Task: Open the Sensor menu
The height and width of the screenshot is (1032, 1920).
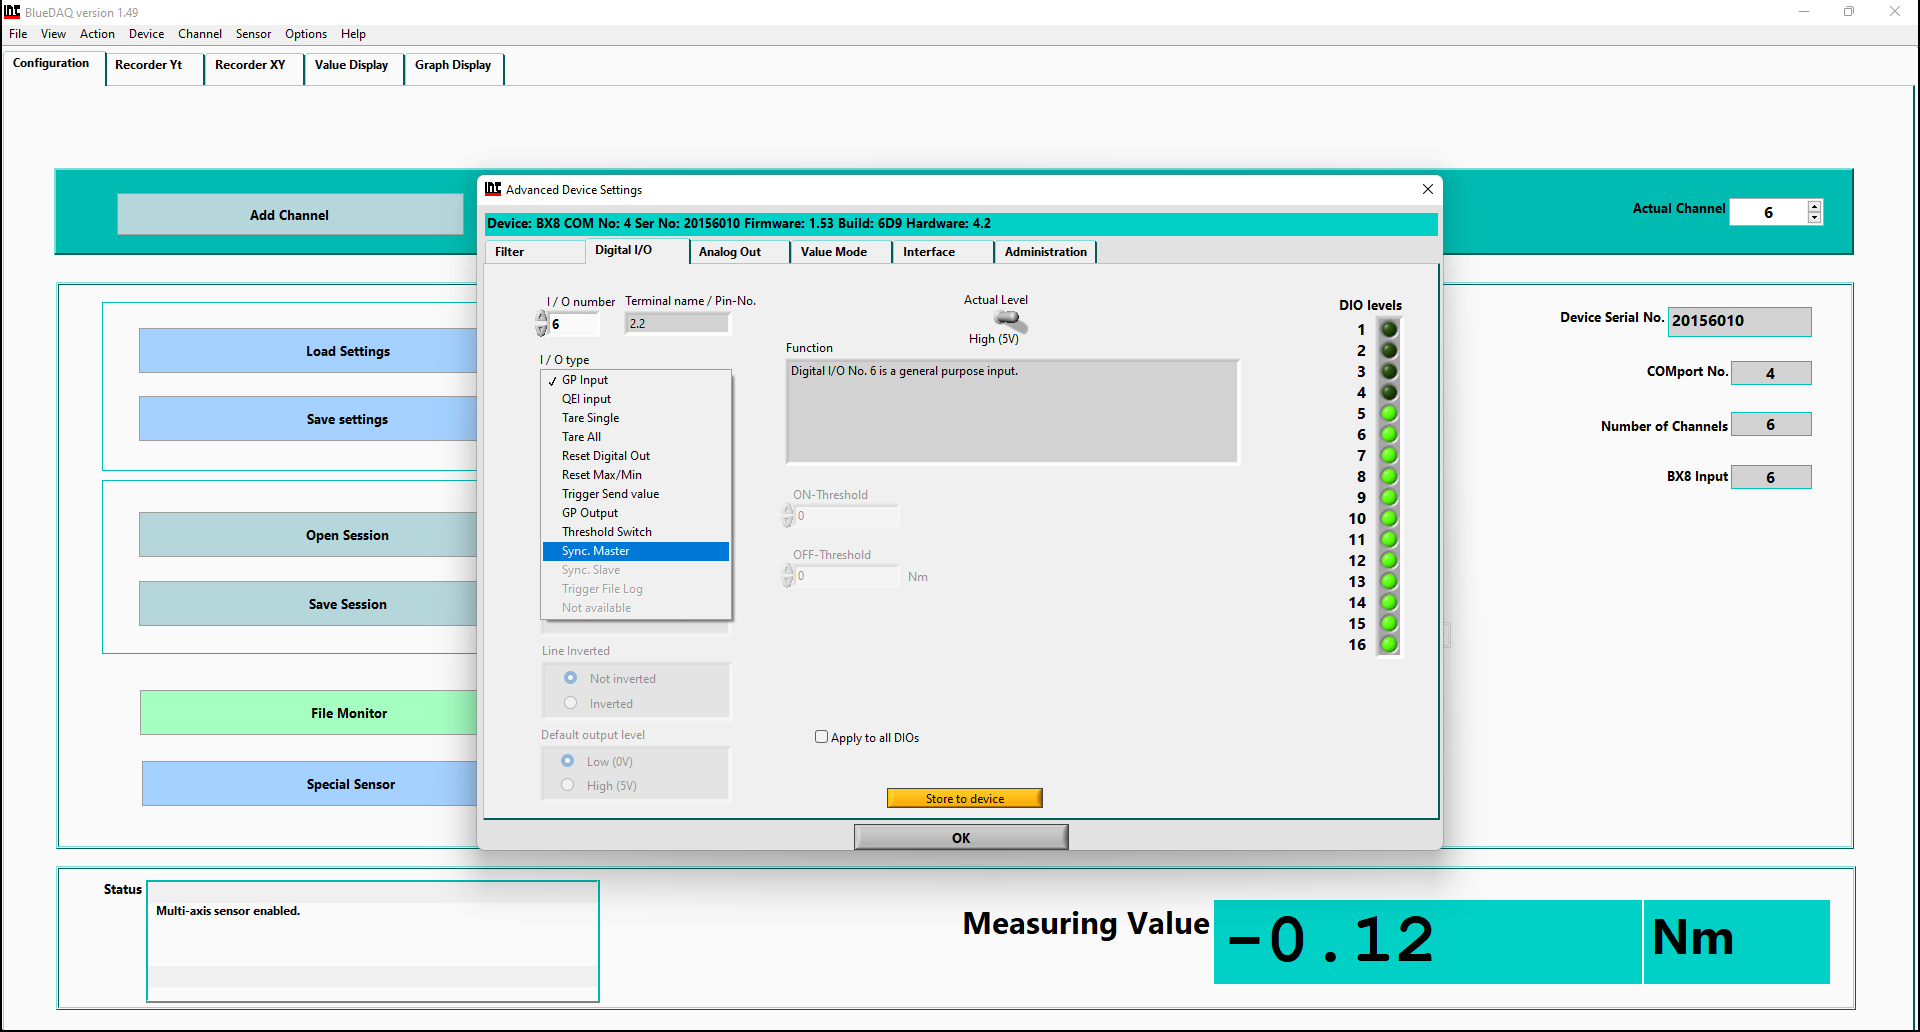Action: 253,34
